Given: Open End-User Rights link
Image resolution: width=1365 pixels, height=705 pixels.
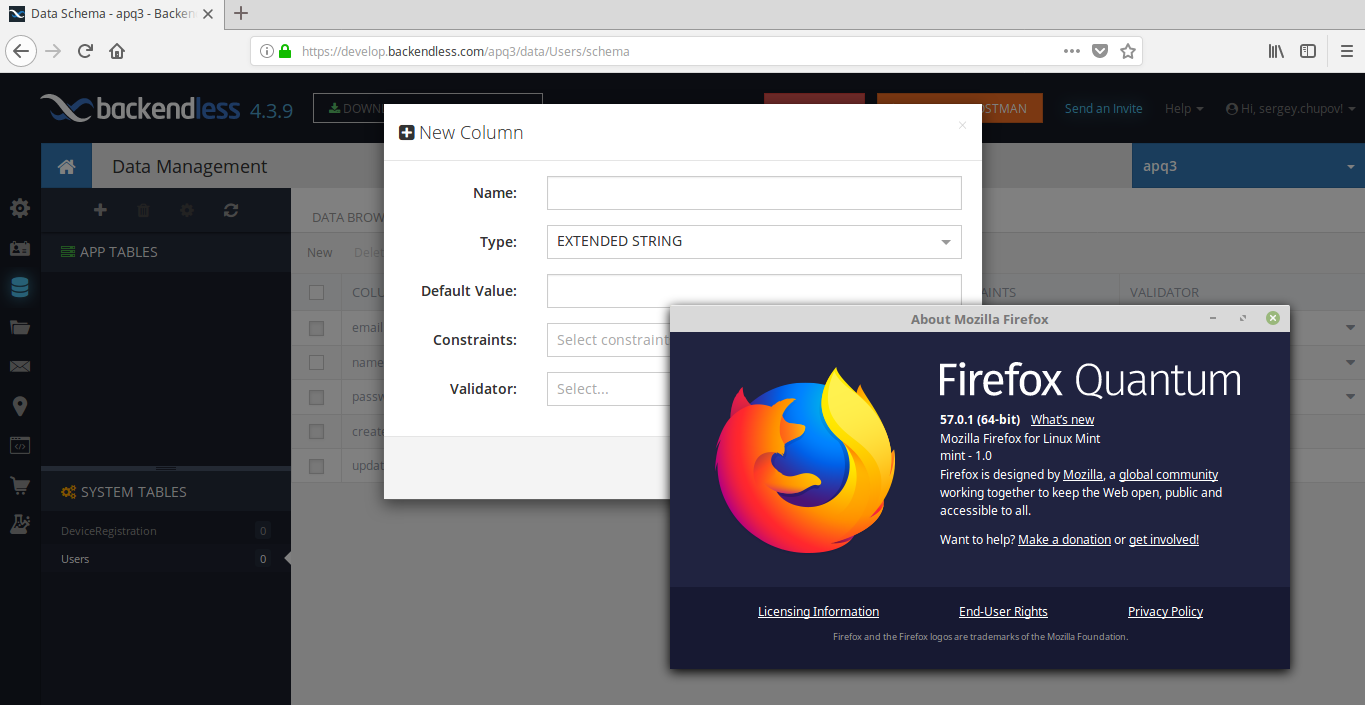Looking at the screenshot, I should (x=1003, y=612).
